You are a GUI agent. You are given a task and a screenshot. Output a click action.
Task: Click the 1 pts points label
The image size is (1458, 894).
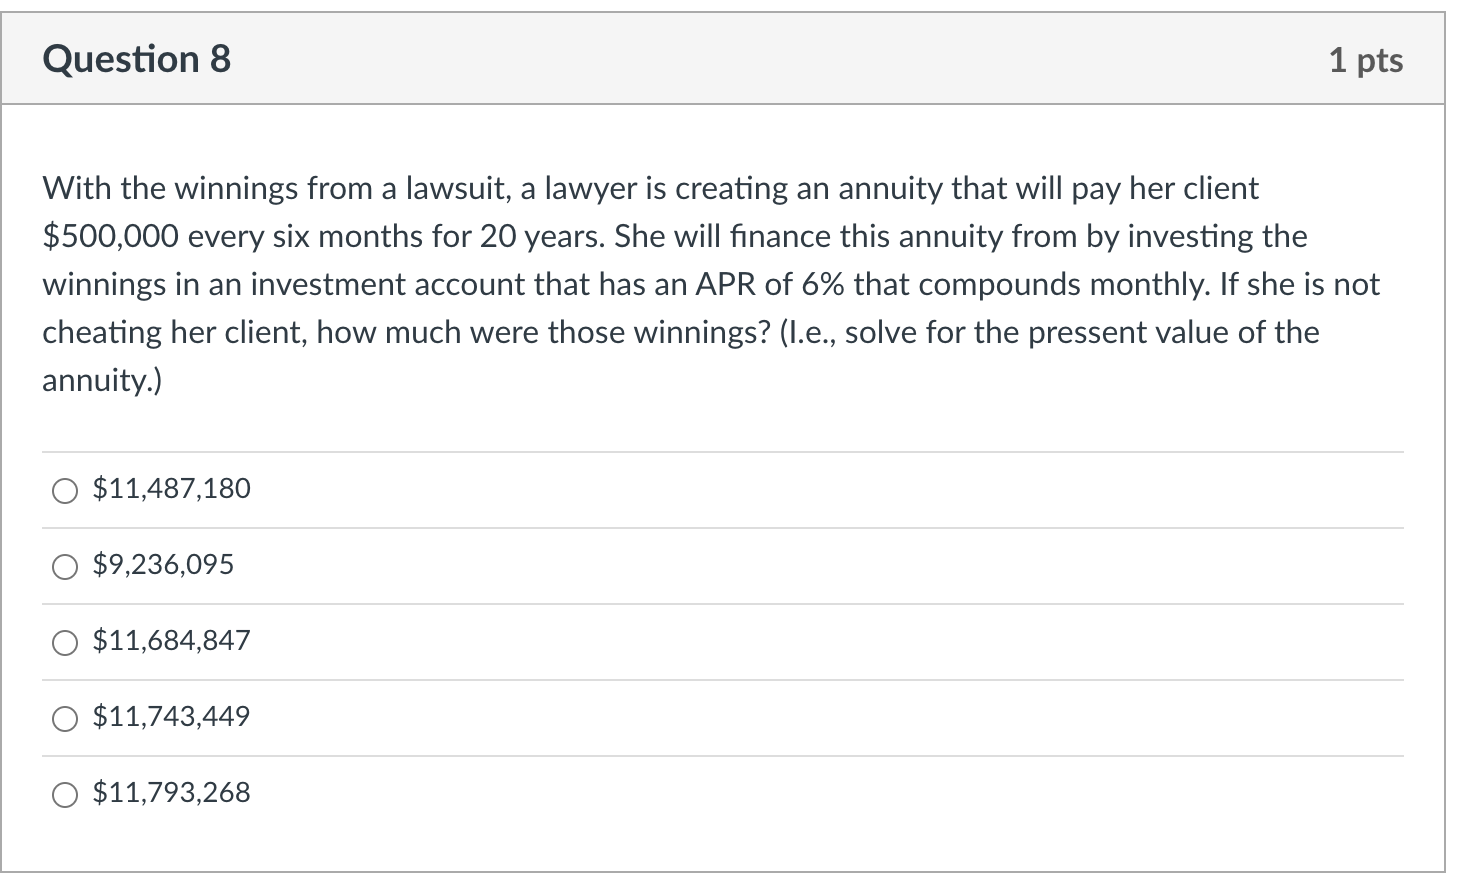point(1366,60)
